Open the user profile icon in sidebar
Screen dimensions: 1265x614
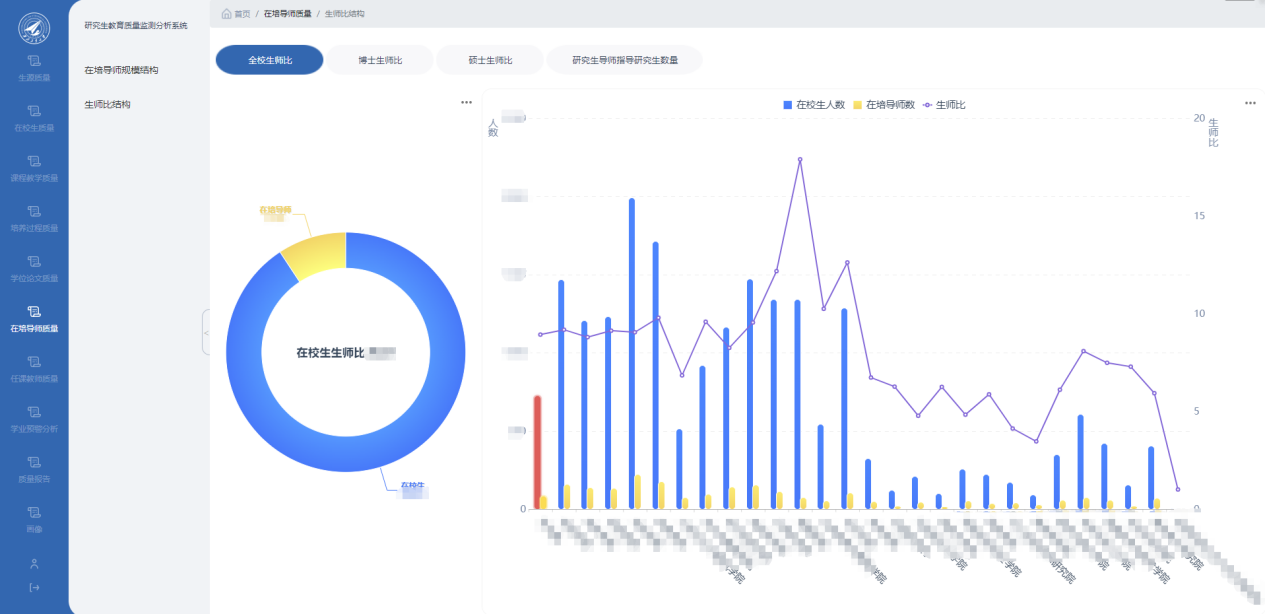(34, 564)
